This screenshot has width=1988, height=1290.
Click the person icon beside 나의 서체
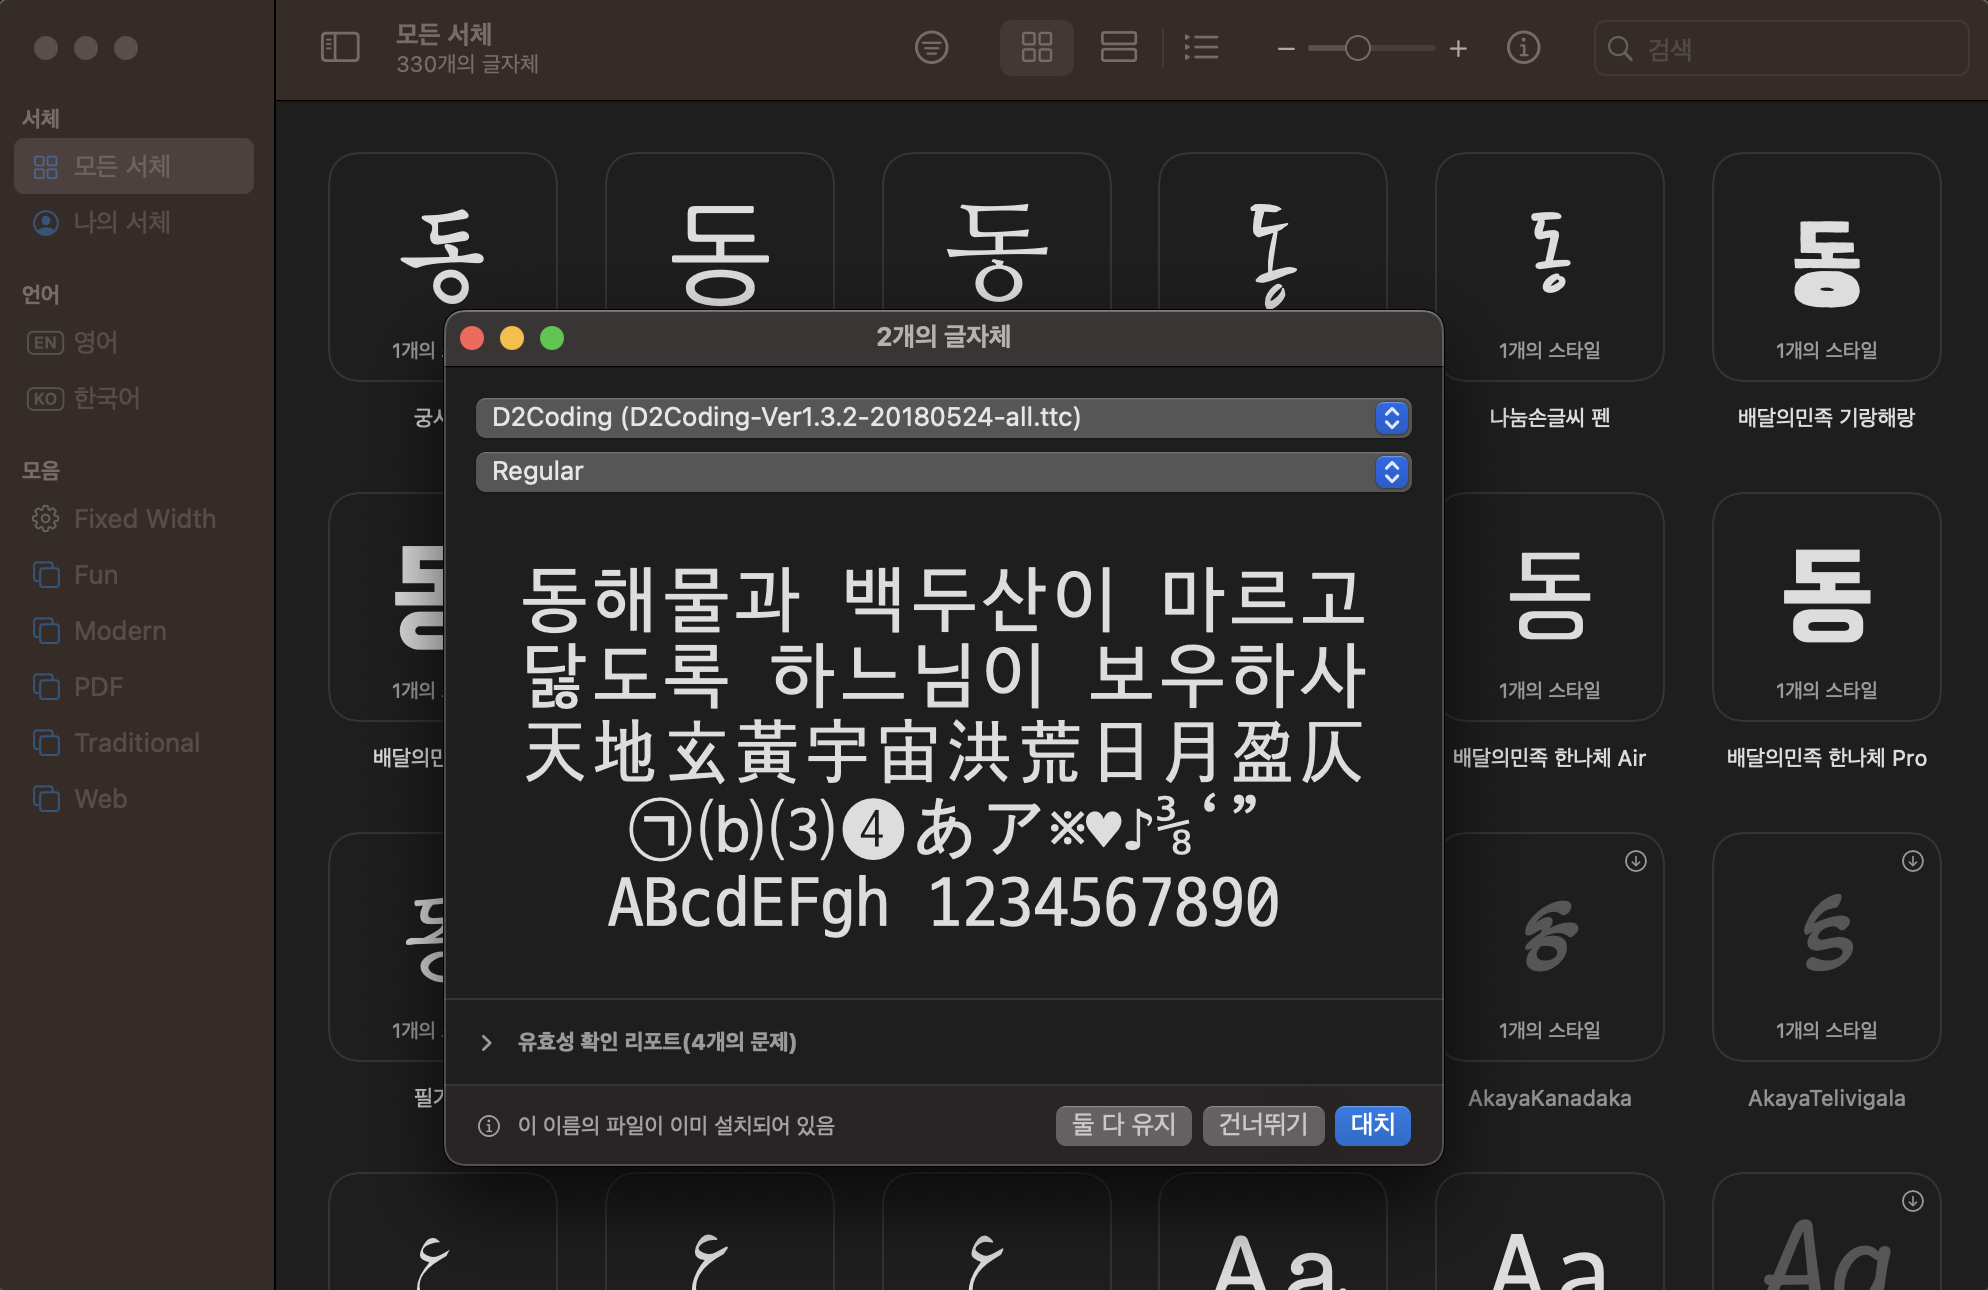(46, 222)
